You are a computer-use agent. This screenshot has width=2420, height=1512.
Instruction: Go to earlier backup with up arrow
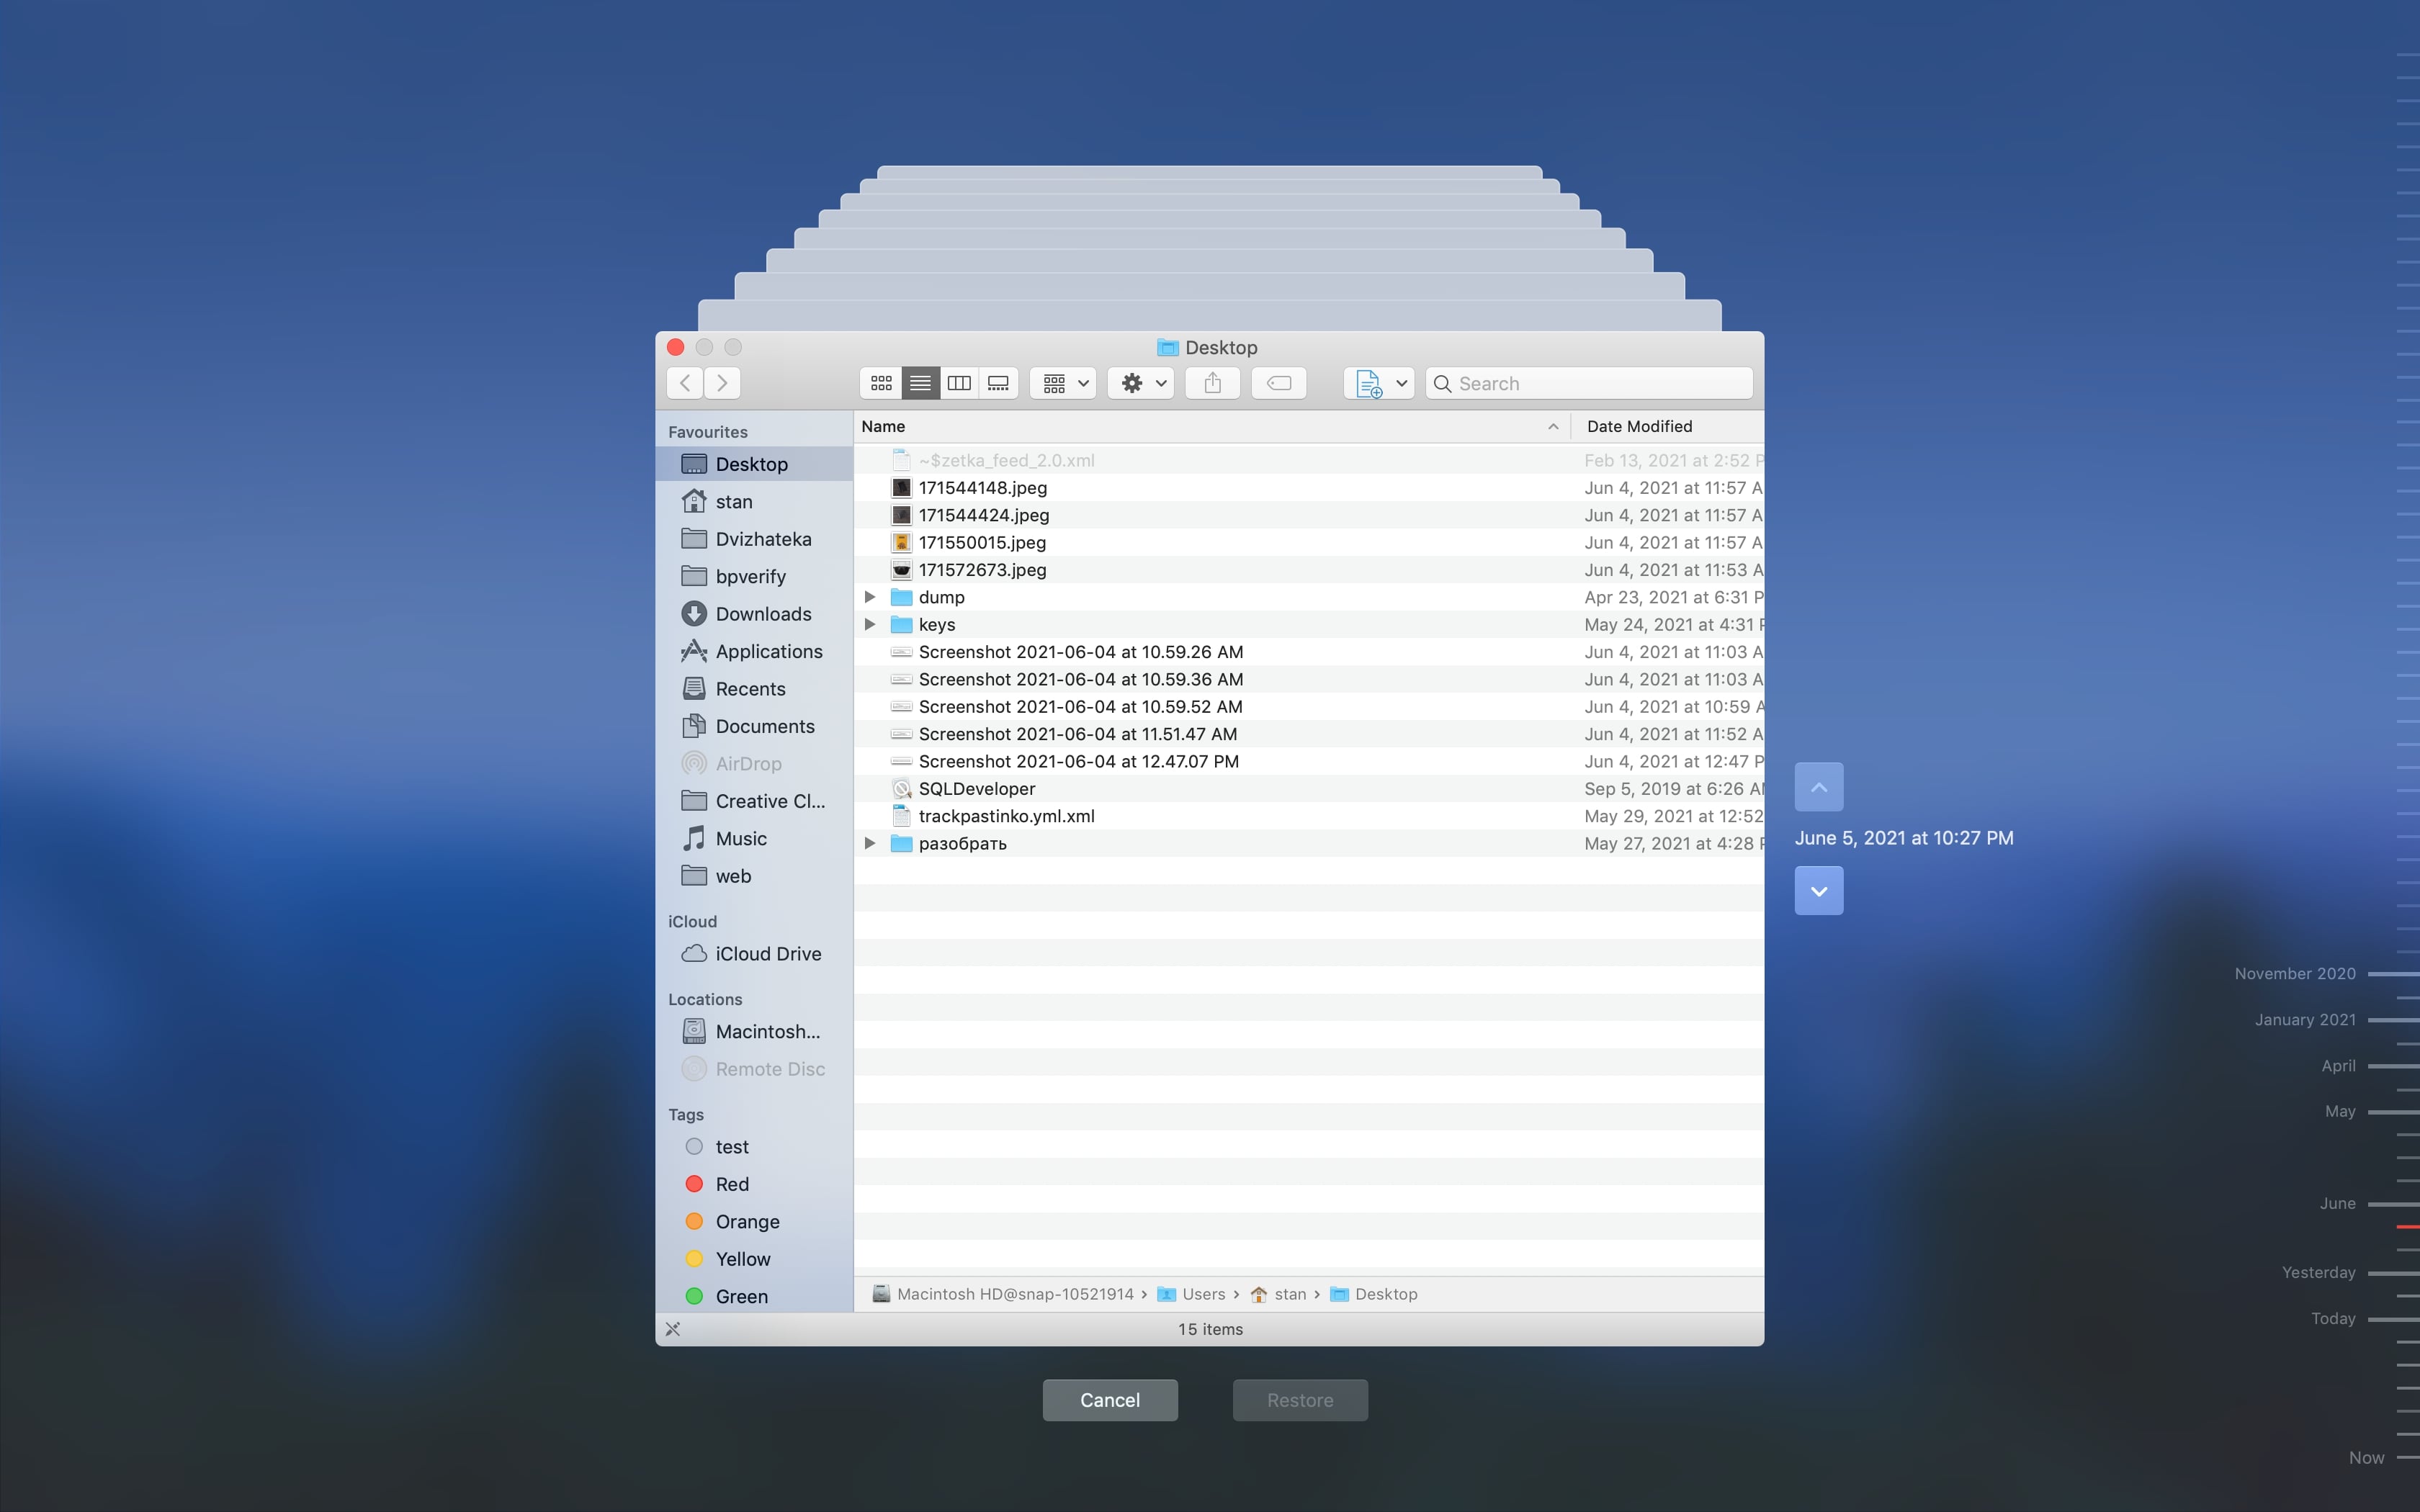1819,787
